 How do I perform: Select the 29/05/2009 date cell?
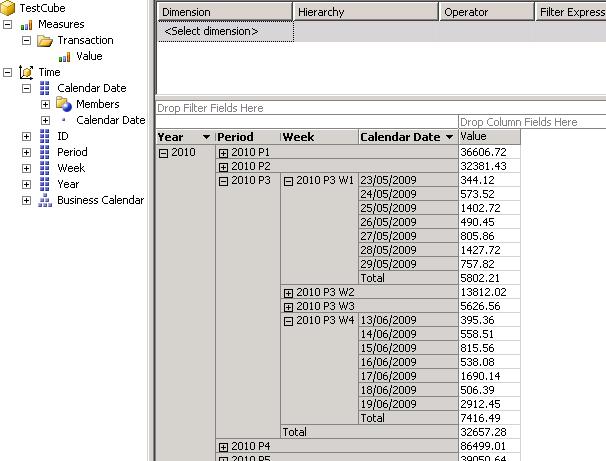408,264
